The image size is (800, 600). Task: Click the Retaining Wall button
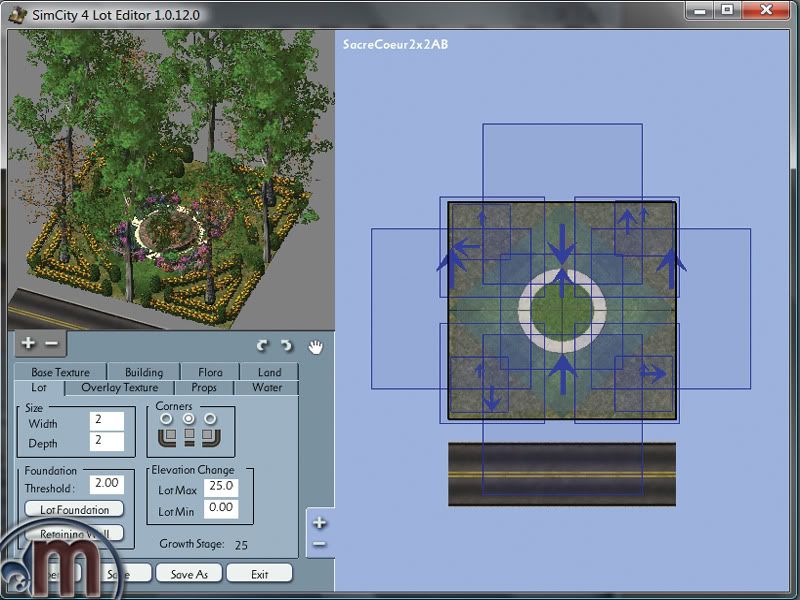click(x=74, y=533)
